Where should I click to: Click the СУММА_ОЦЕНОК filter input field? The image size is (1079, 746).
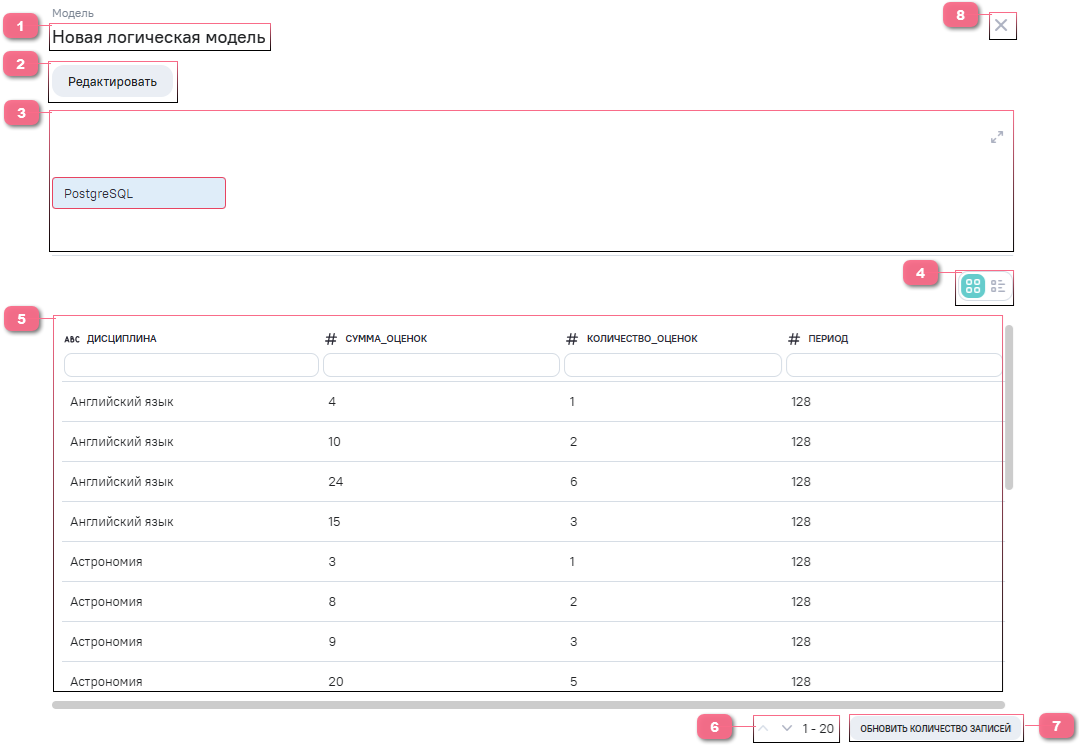point(441,366)
